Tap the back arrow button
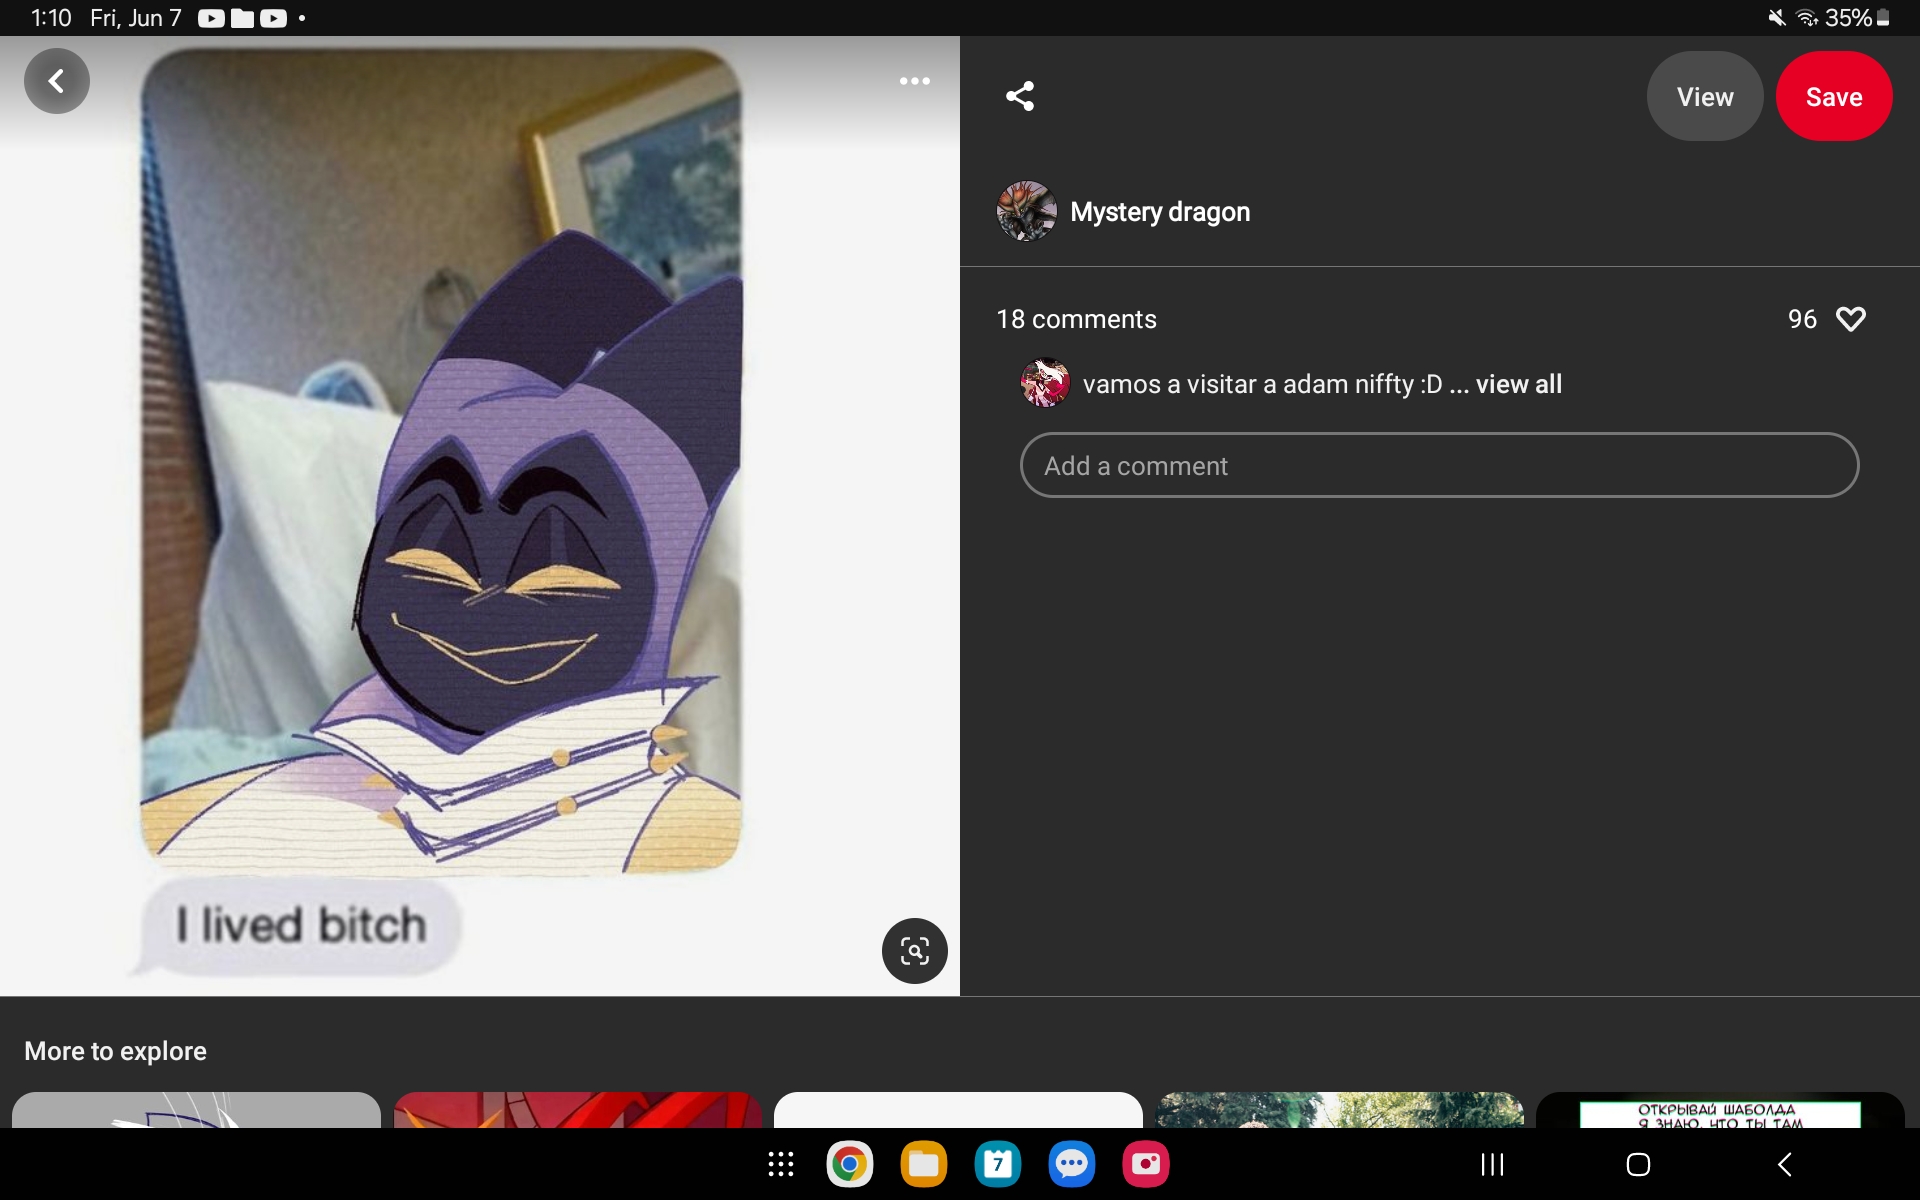The width and height of the screenshot is (1920, 1200). click(57, 81)
